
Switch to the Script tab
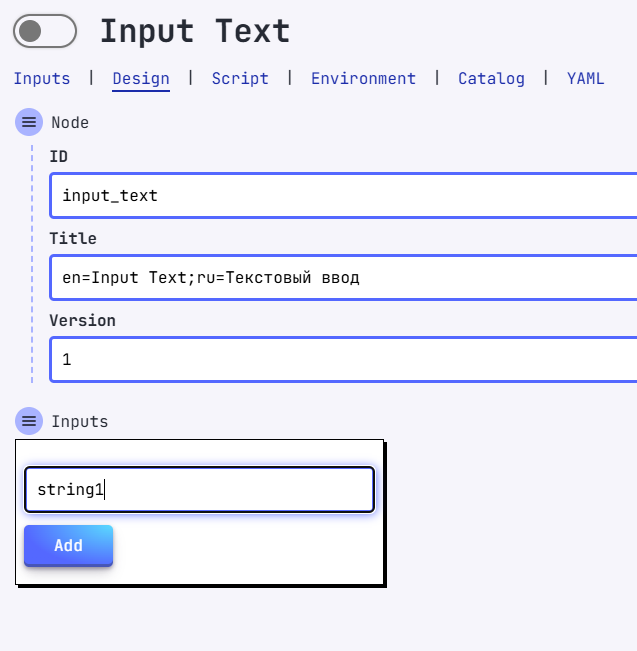[x=240, y=78]
